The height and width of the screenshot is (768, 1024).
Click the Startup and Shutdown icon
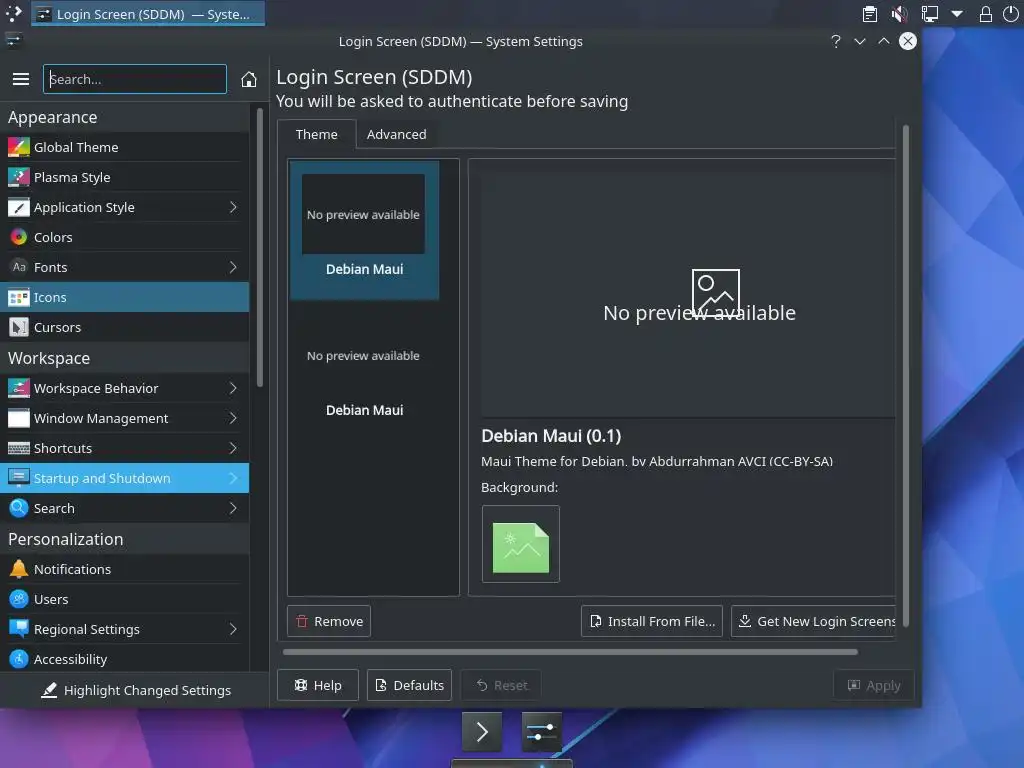pos(19,478)
